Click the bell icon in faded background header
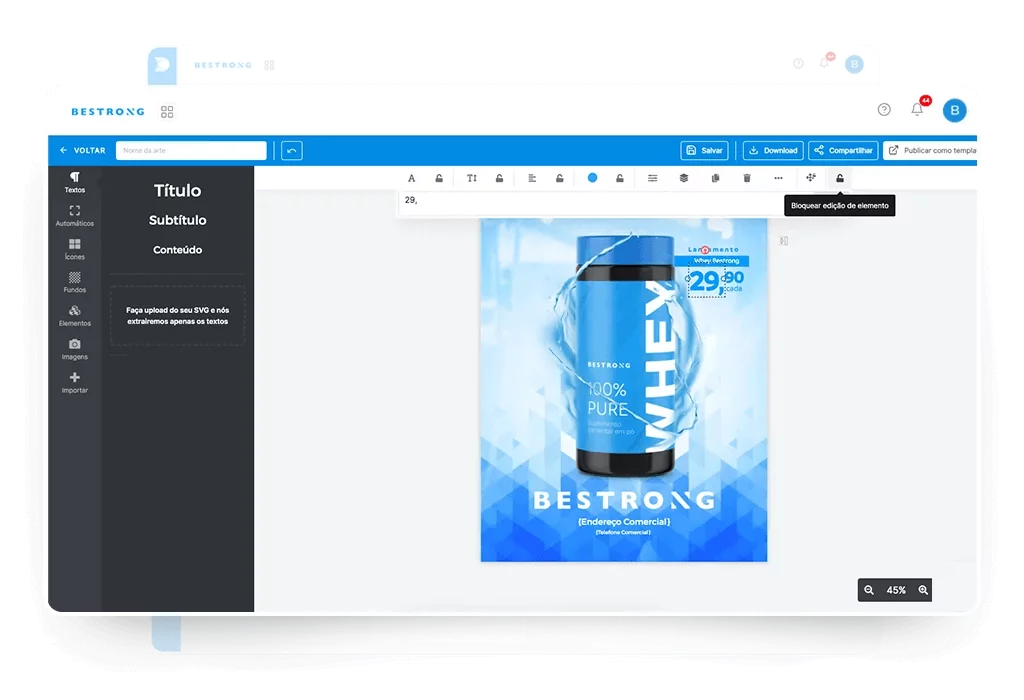The height and width of the screenshot is (700, 1024). 825,62
